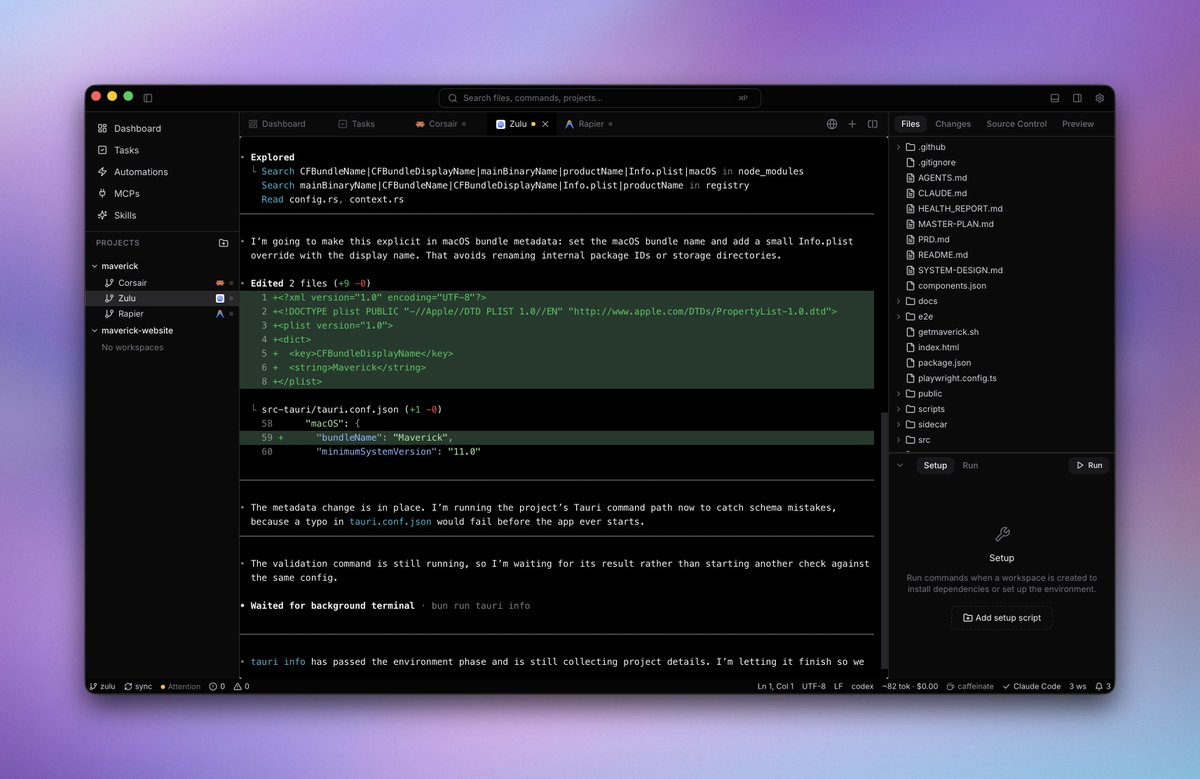Expand the src folder
Viewport: 1200px width, 779px height.
pyautogui.click(x=898, y=440)
